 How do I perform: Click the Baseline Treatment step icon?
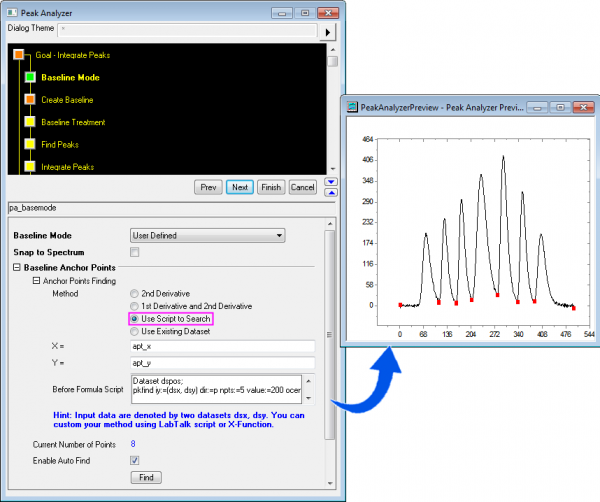point(30,122)
